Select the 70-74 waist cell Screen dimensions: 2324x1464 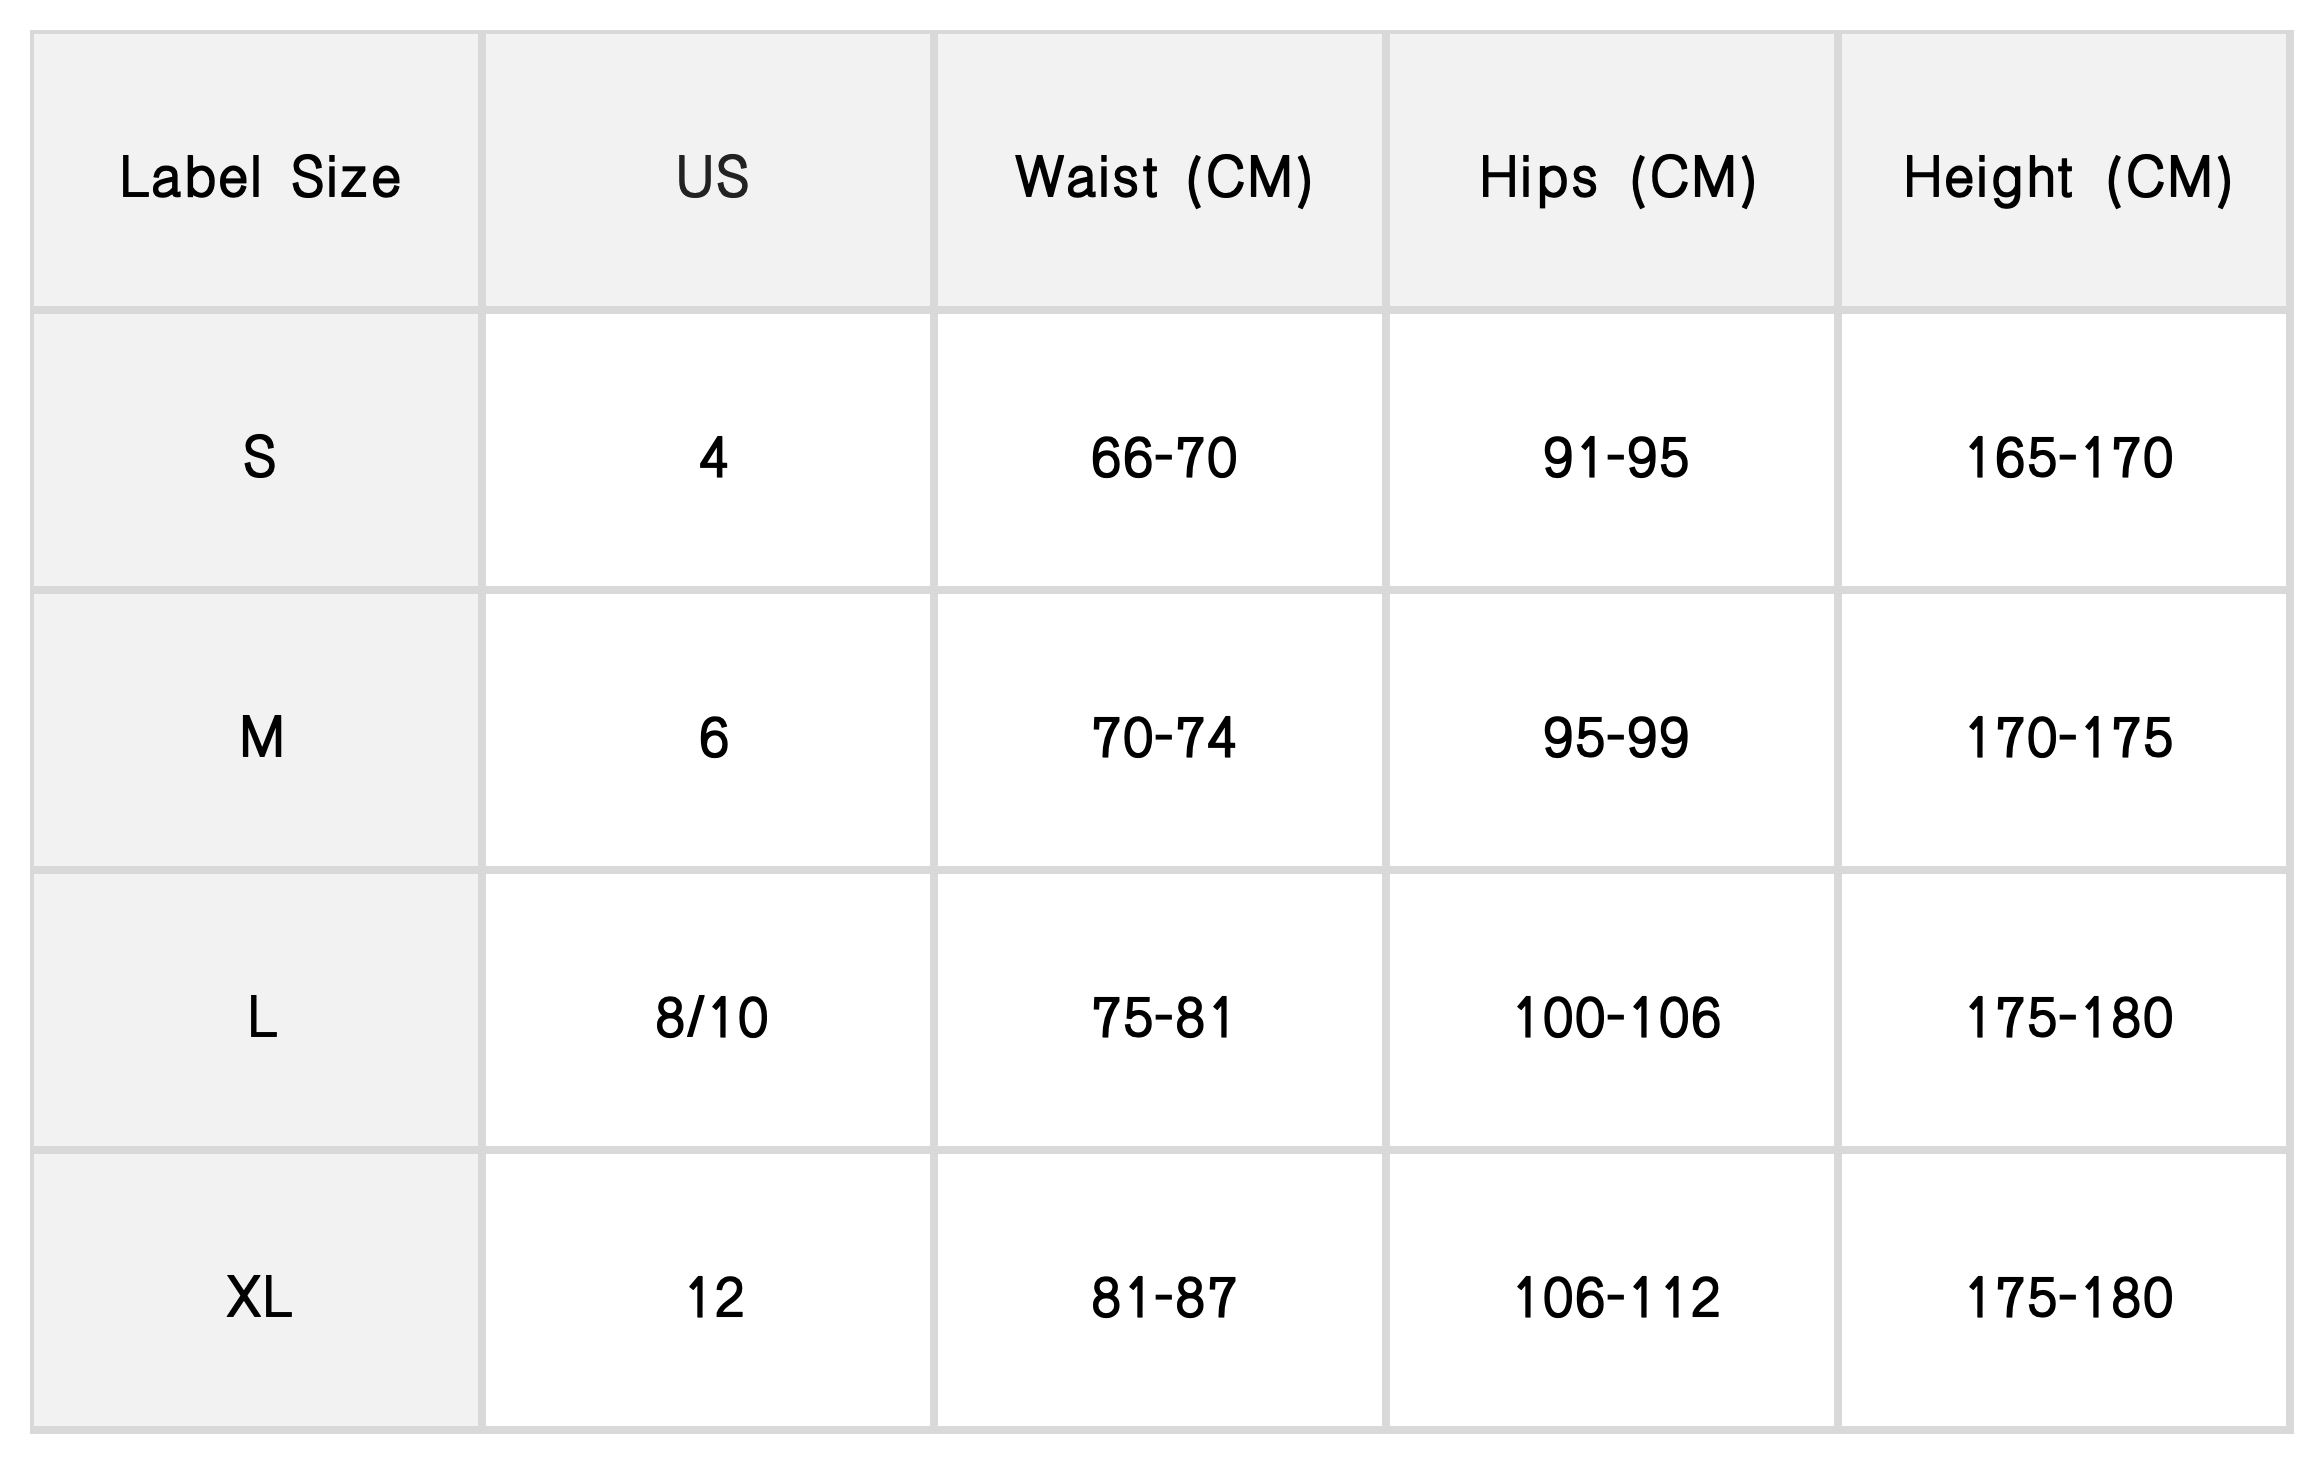tap(1163, 738)
